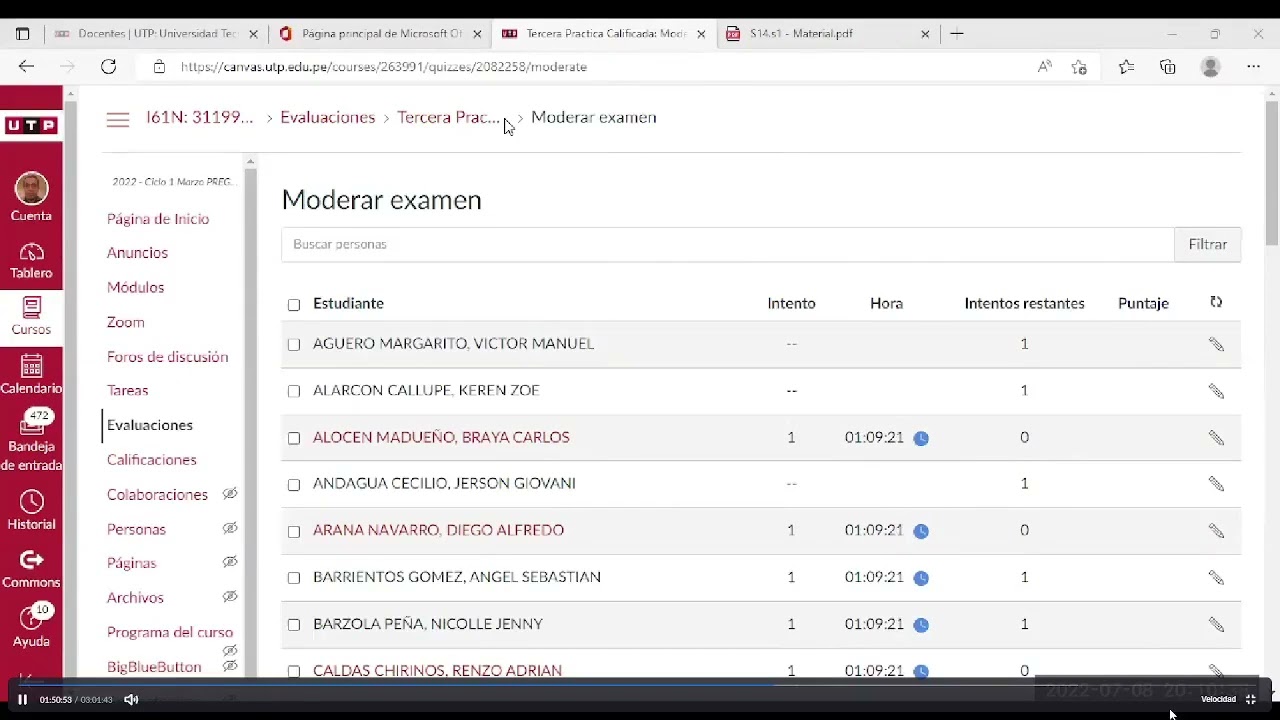Edit extensions for BARZOLA PEÑA pencil icon

click(1216, 624)
